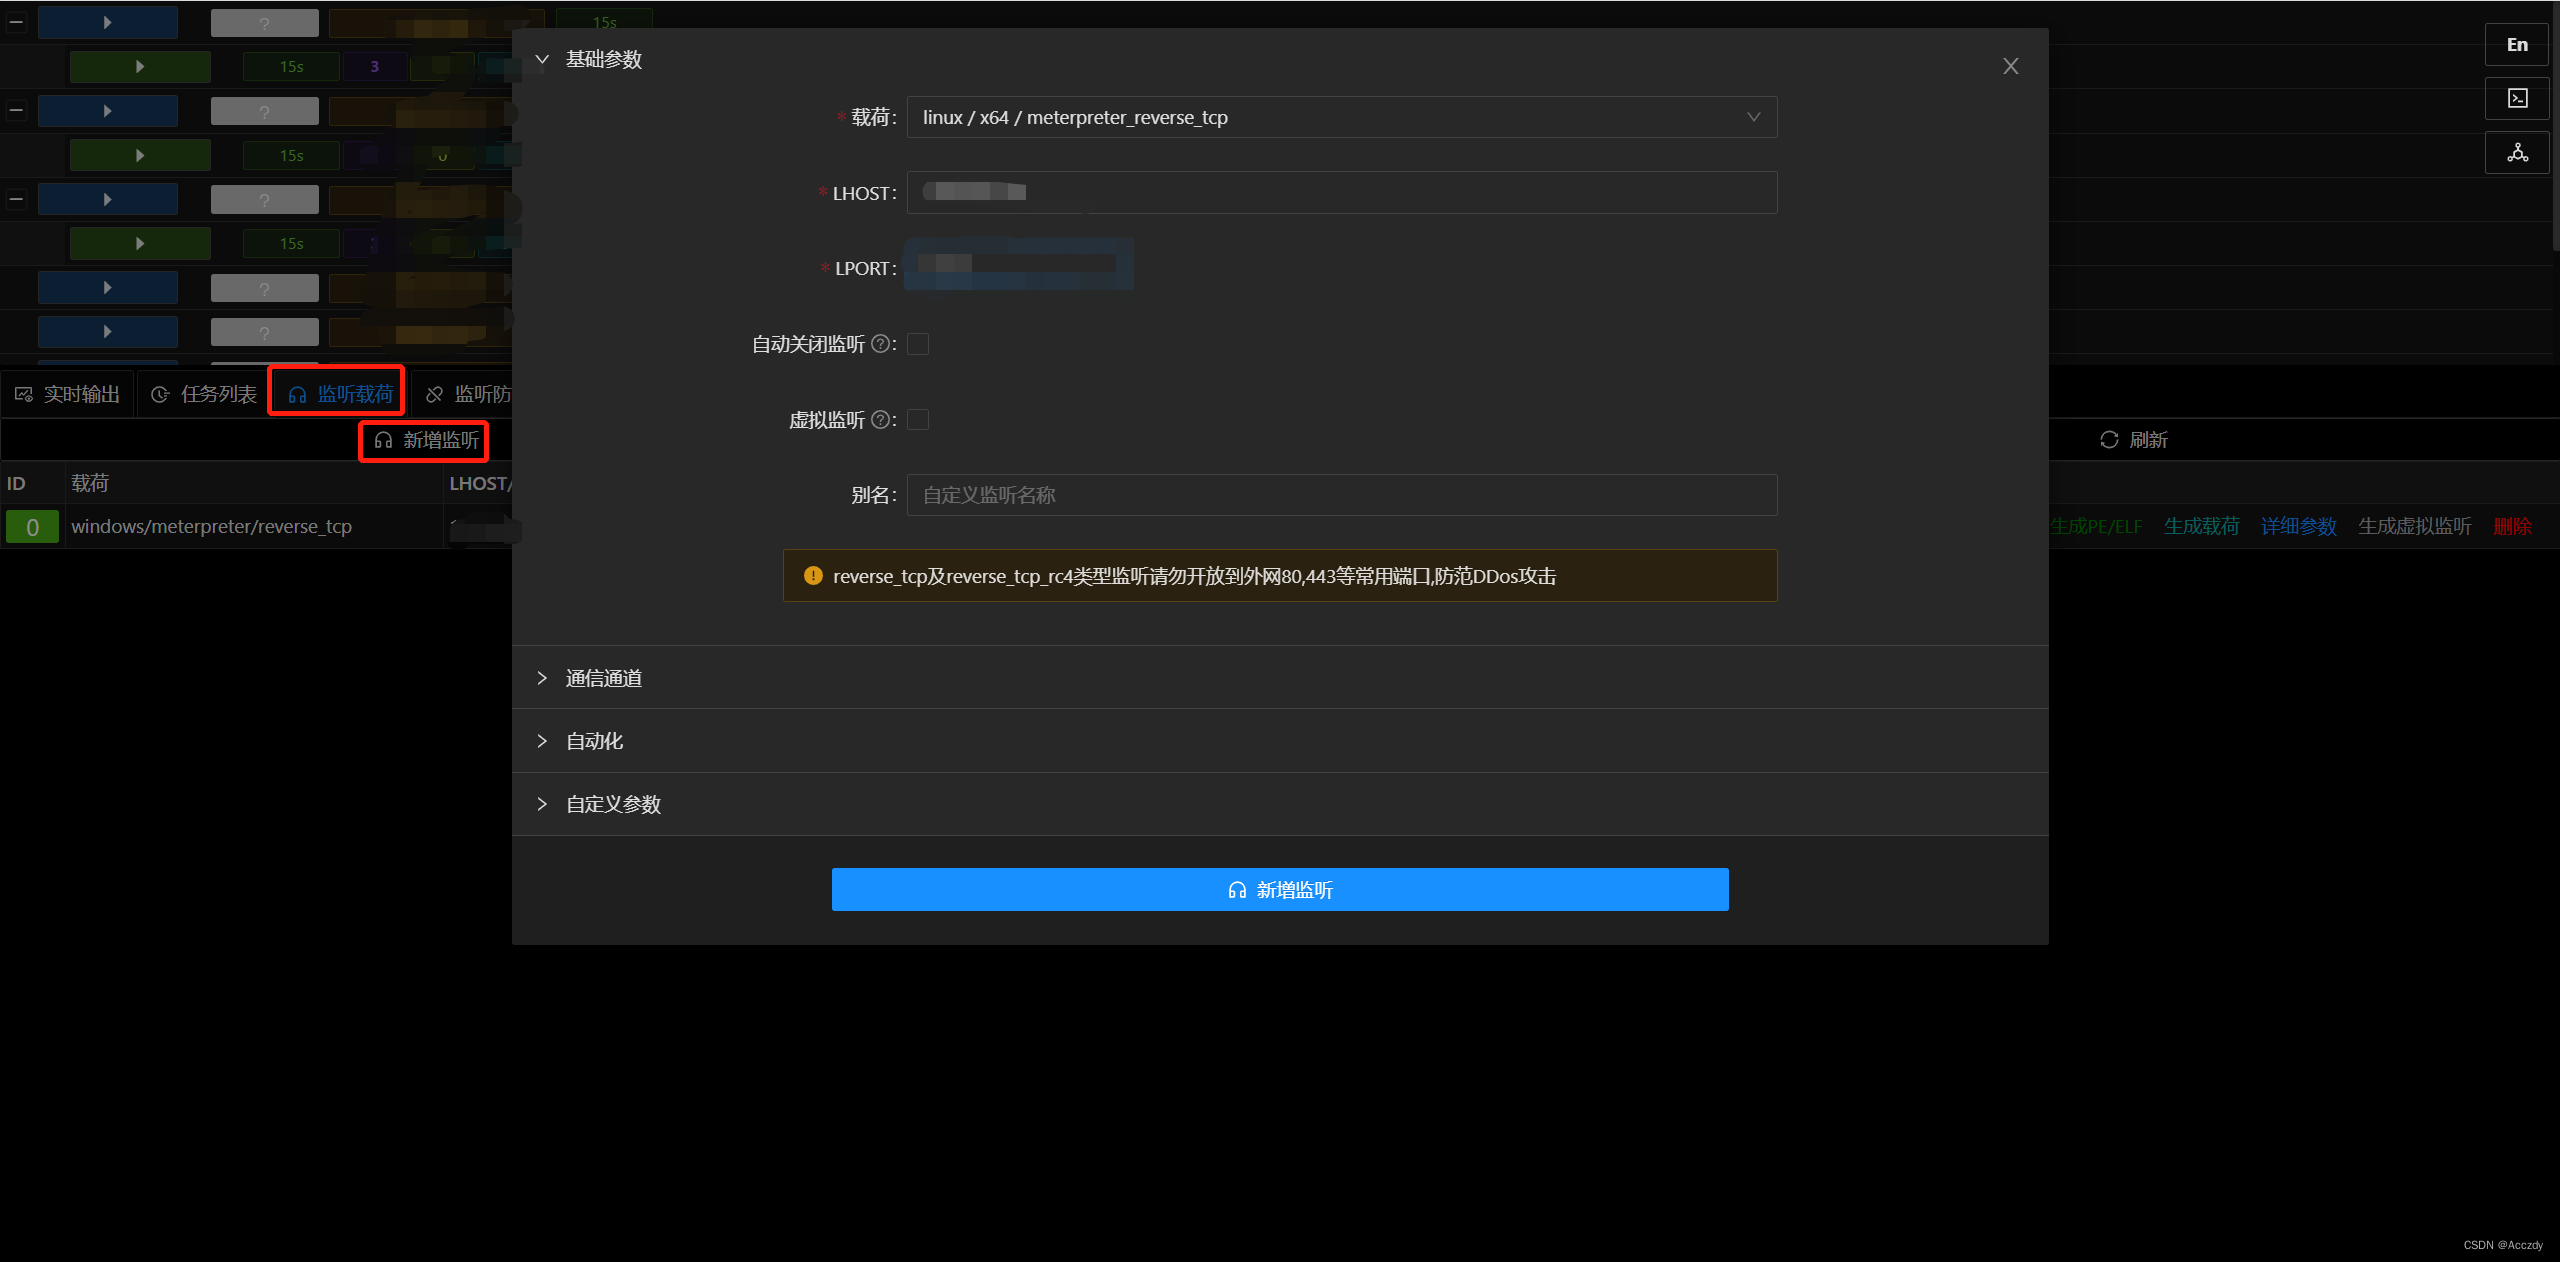The height and width of the screenshot is (1262, 2560).
Task: Open the 详细参数 link
Action: click(2298, 526)
